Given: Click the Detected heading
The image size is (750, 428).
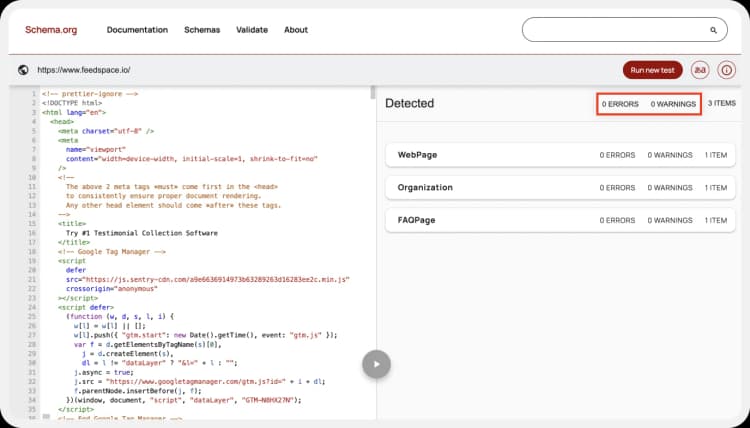Looking at the screenshot, I should (409, 103).
